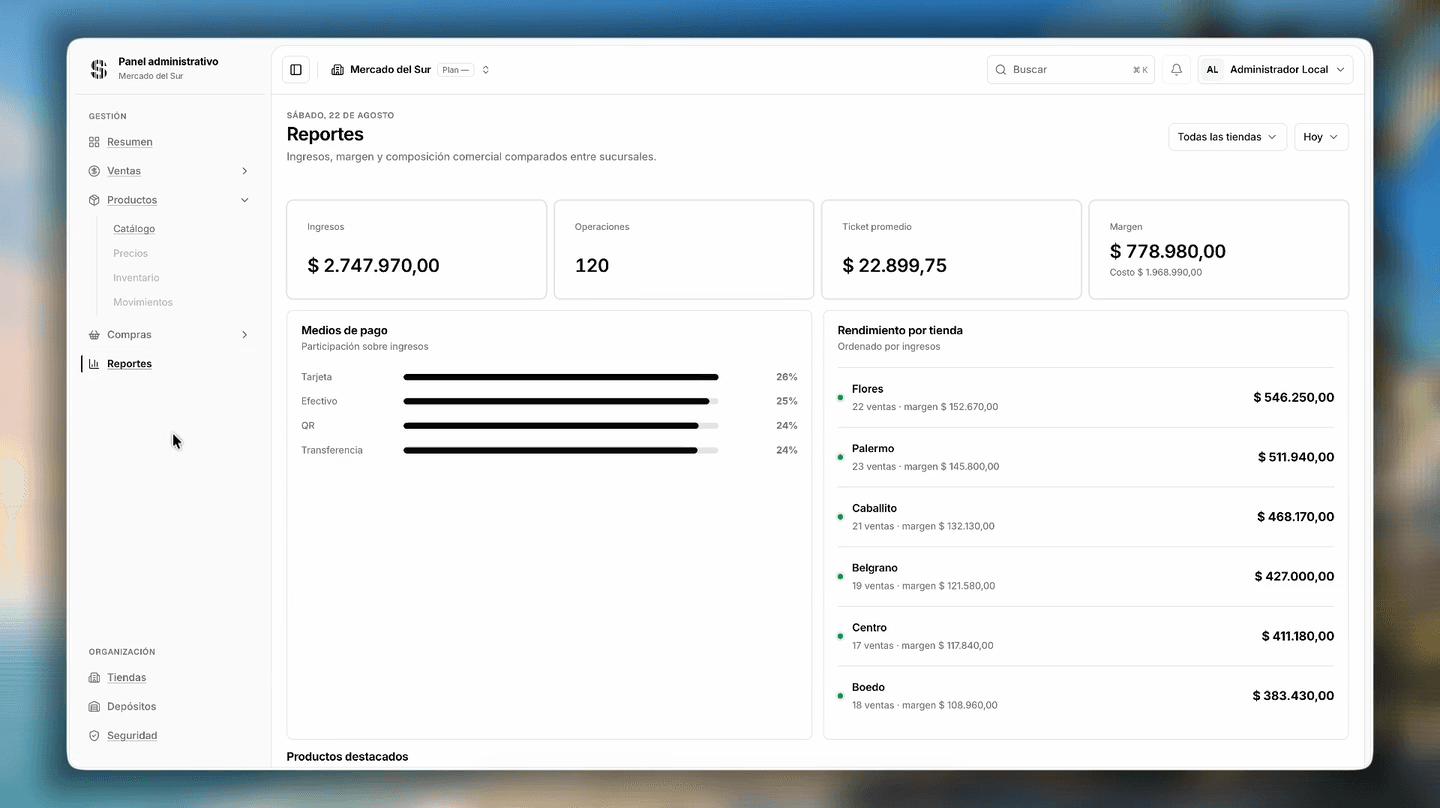Open Movimientos in the sidebar
This screenshot has height=808, width=1440.
coord(143,302)
